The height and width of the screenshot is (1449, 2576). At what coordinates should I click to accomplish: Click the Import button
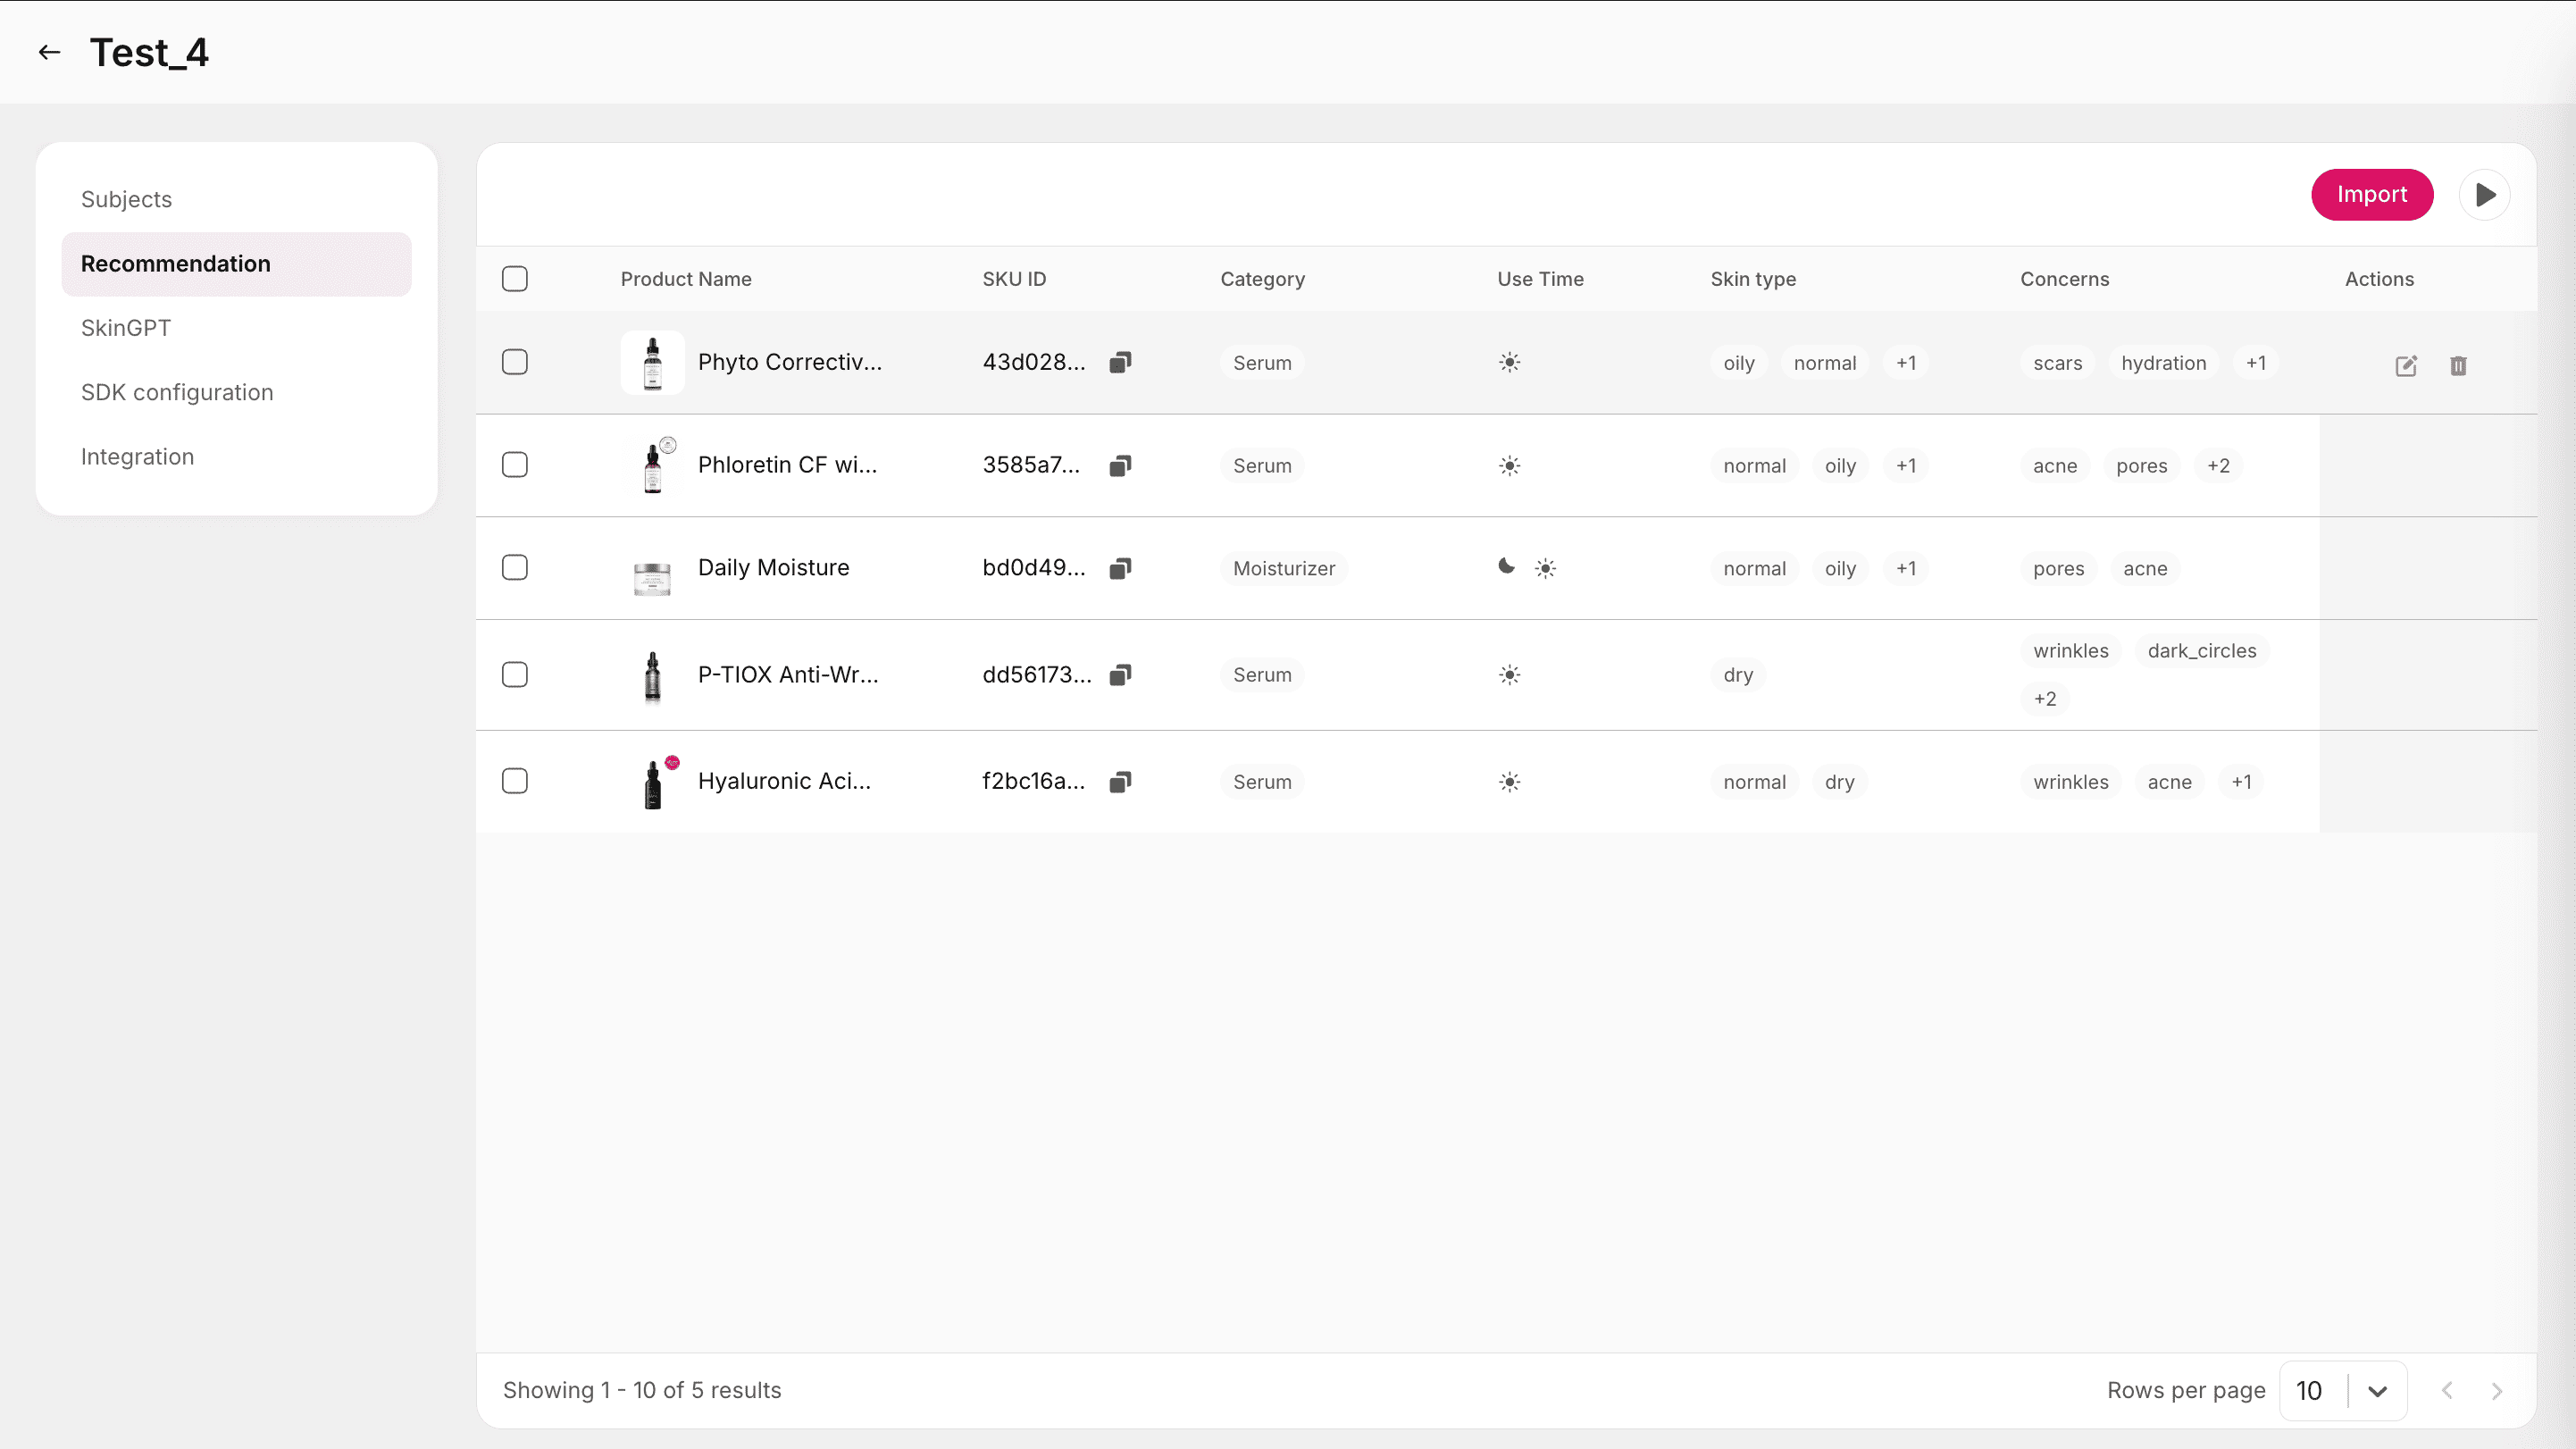(x=2371, y=195)
